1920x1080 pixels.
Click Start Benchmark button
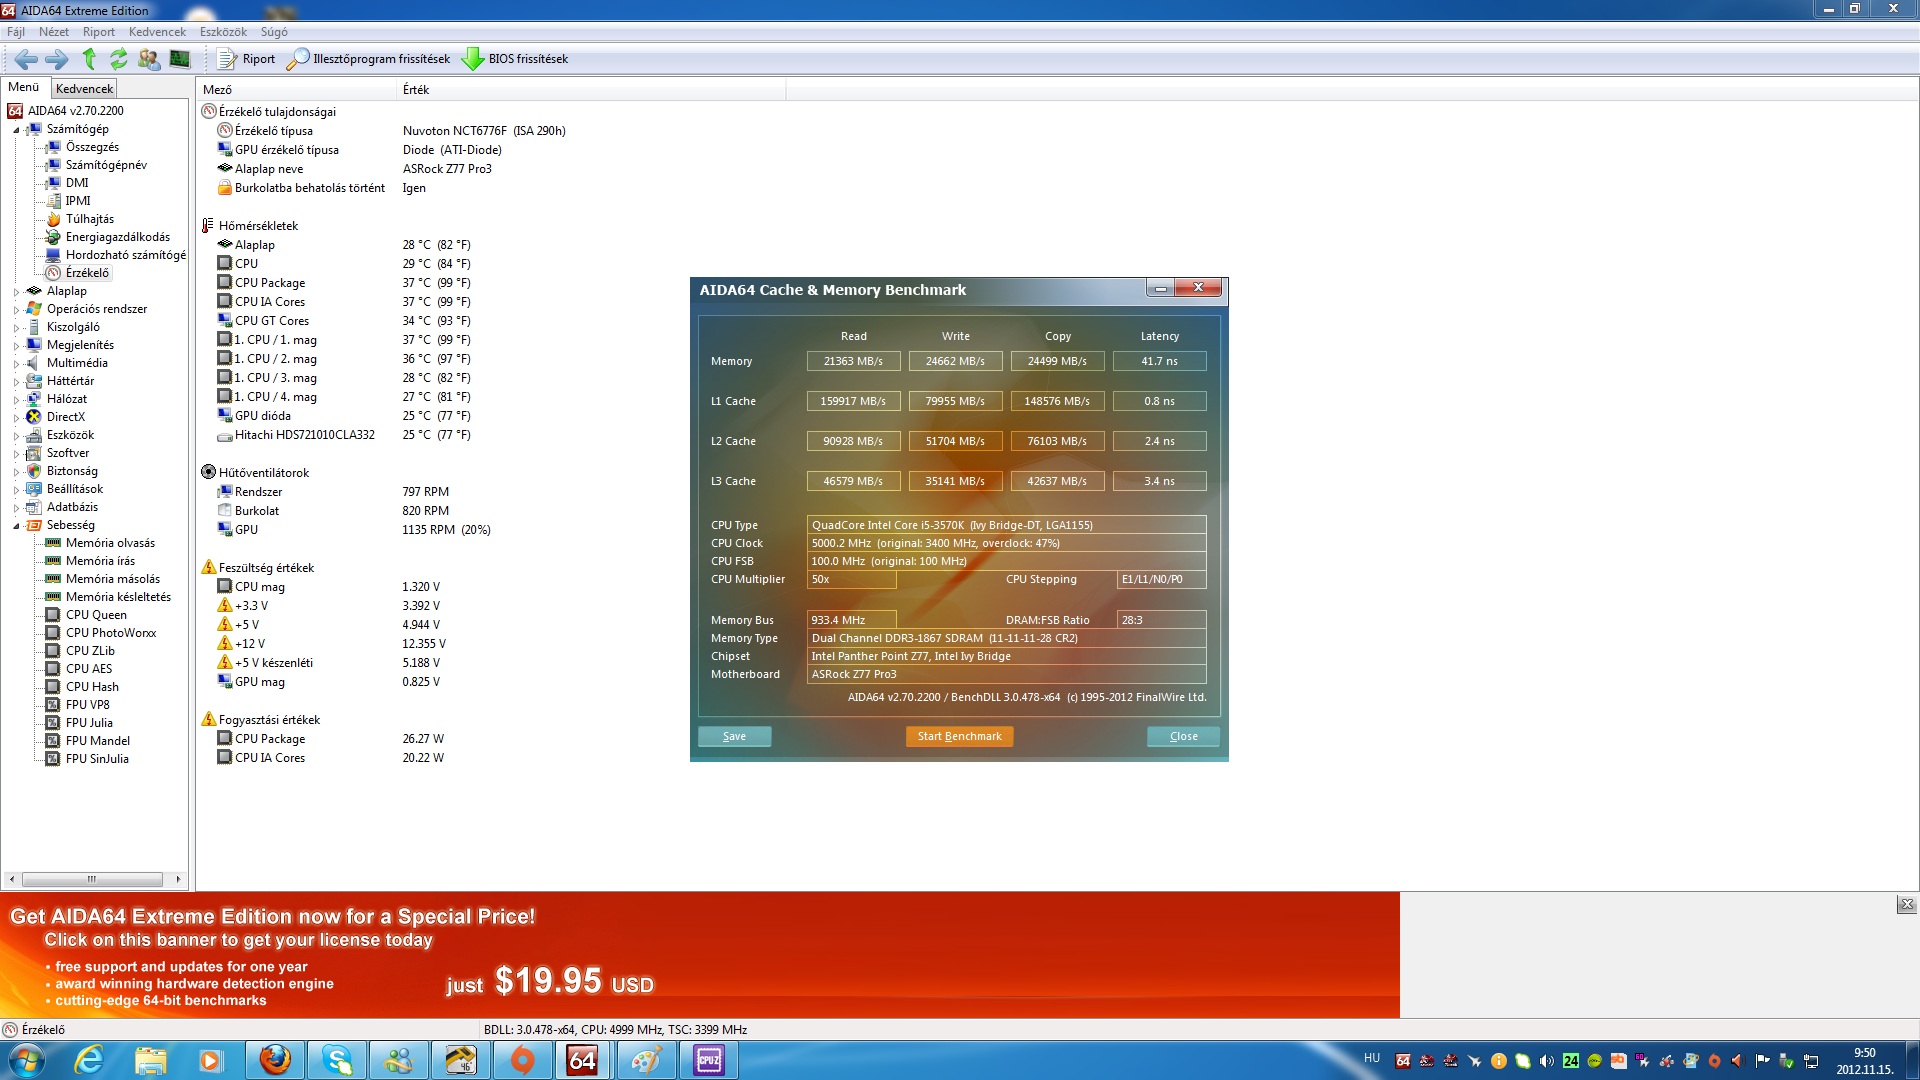pyautogui.click(x=960, y=736)
